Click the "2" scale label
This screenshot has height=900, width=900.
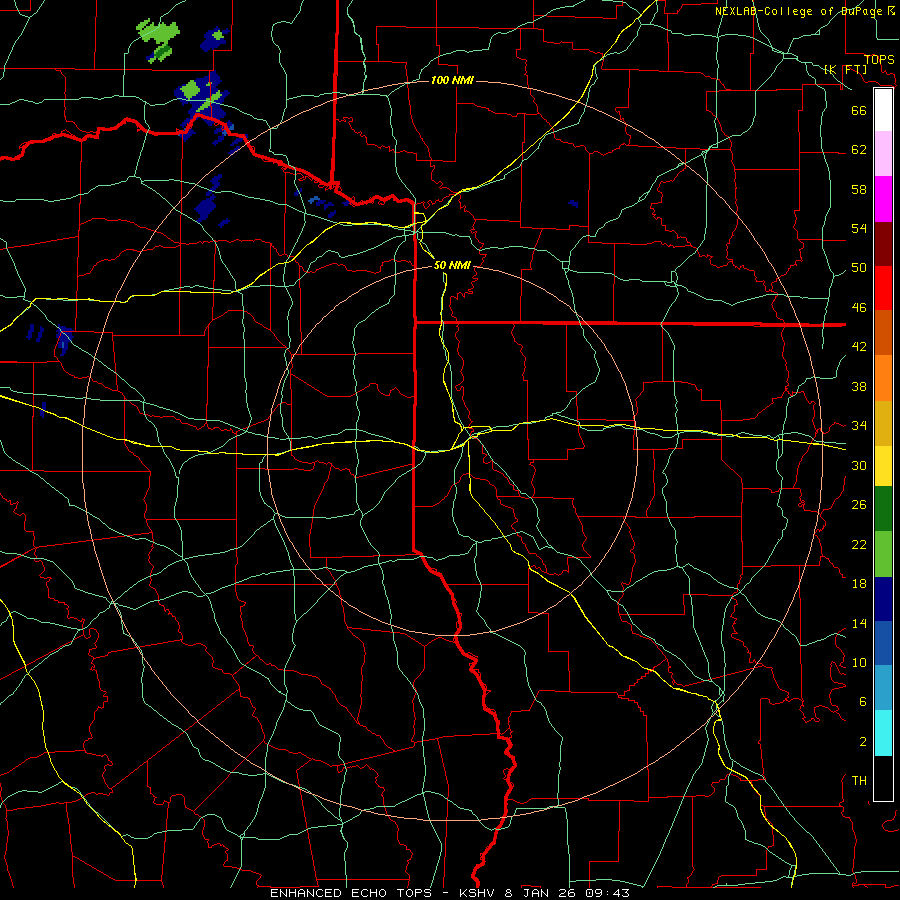863,742
